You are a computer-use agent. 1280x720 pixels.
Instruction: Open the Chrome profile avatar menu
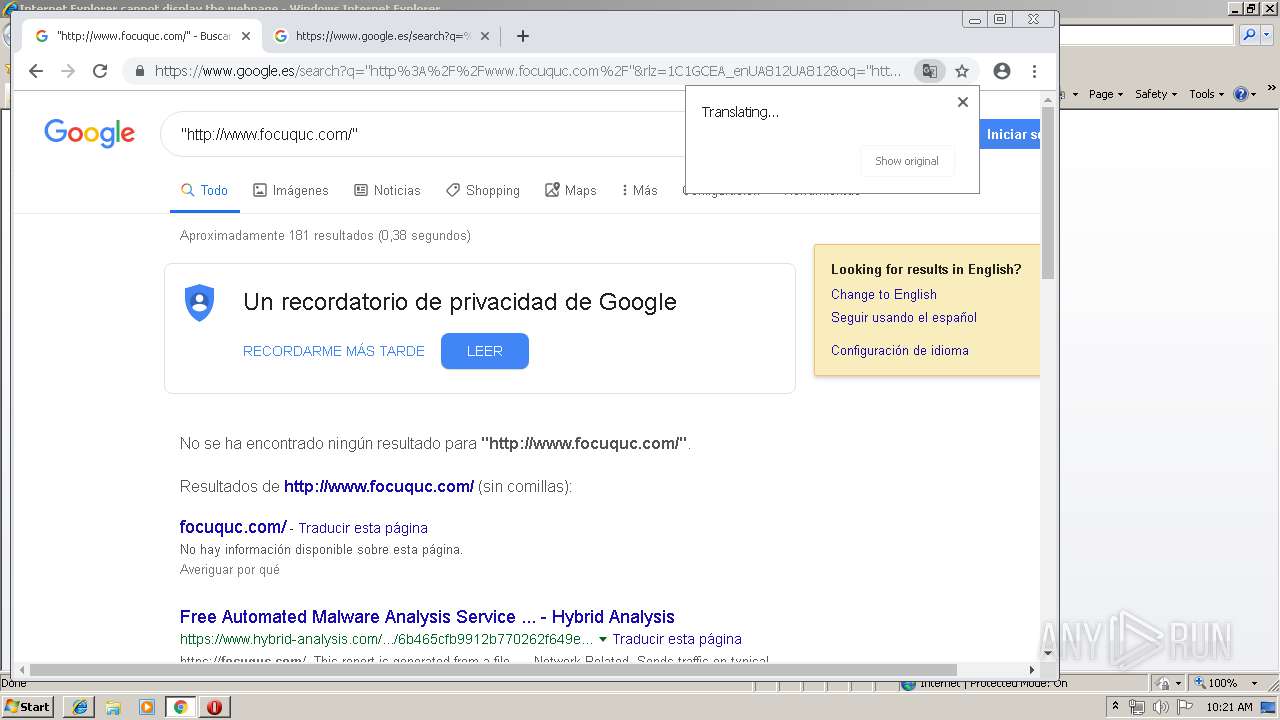point(1002,71)
